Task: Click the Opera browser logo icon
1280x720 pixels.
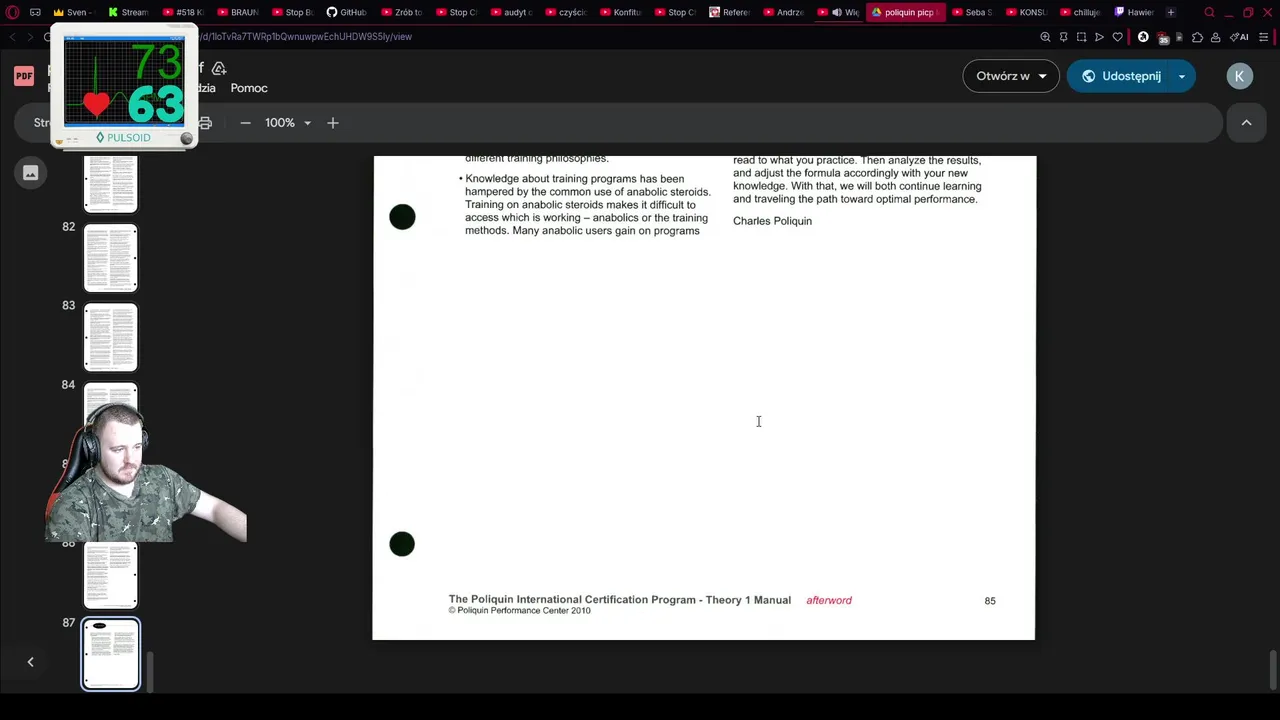Action: click(x=12, y=12)
